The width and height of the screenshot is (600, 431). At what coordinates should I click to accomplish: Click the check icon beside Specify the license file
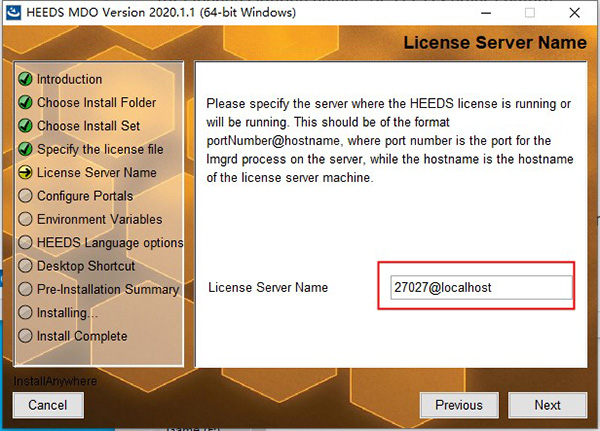point(25,149)
